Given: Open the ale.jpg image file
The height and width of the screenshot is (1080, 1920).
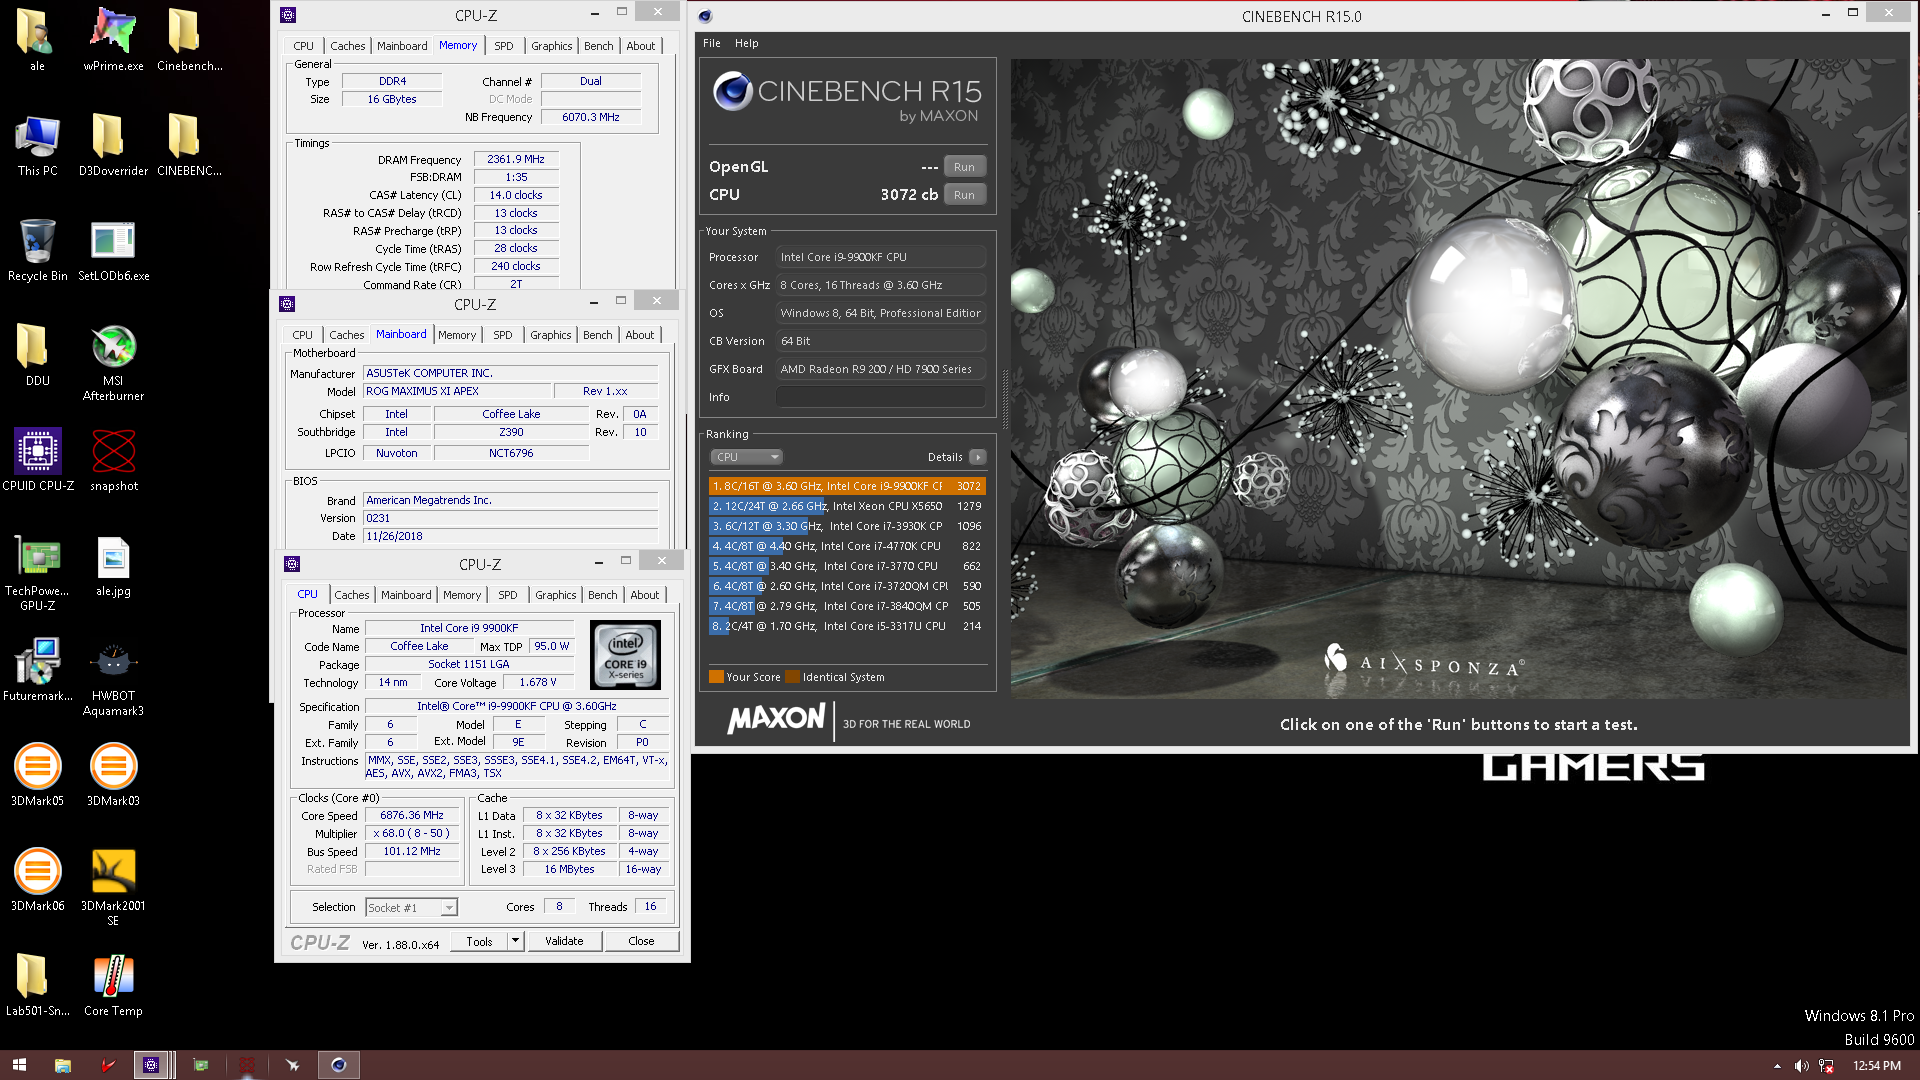Looking at the screenshot, I should tap(113, 566).
